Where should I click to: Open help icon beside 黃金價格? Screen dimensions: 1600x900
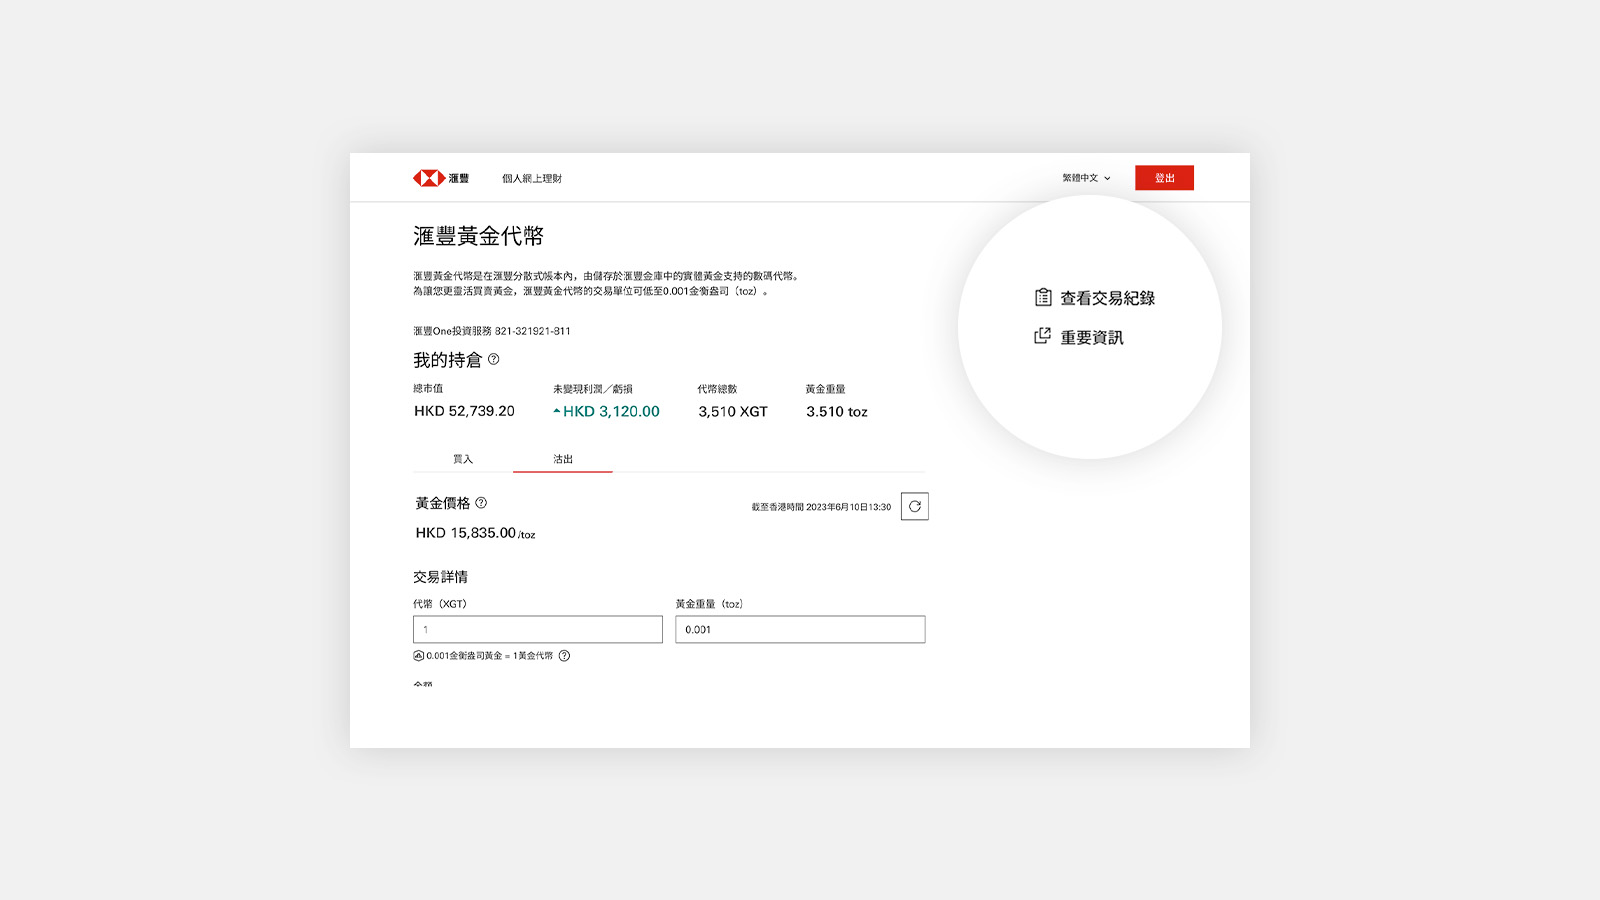[x=481, y=503]
